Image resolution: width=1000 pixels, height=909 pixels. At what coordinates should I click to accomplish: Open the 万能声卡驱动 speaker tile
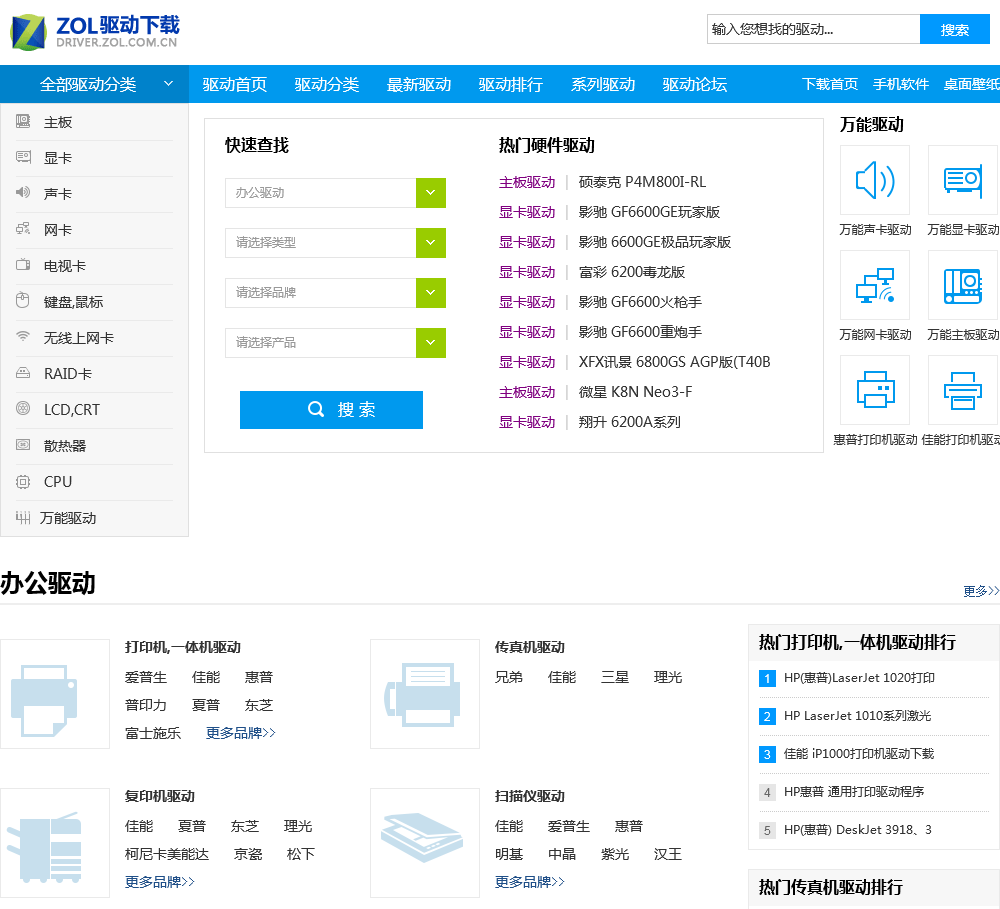pos(875,180)
